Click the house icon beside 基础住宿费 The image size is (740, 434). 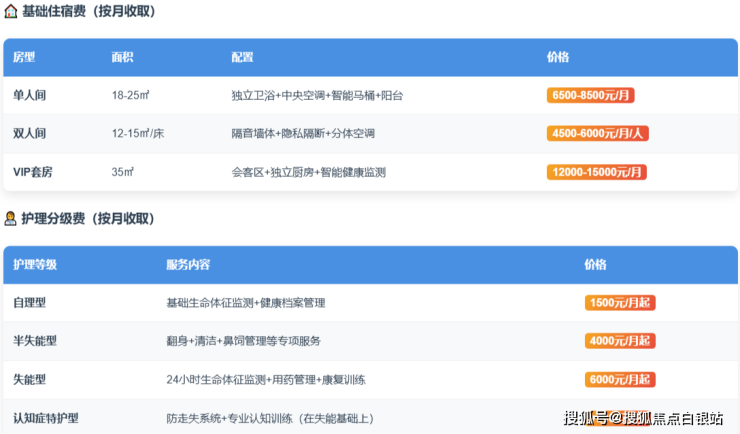(x=11, y=12)
